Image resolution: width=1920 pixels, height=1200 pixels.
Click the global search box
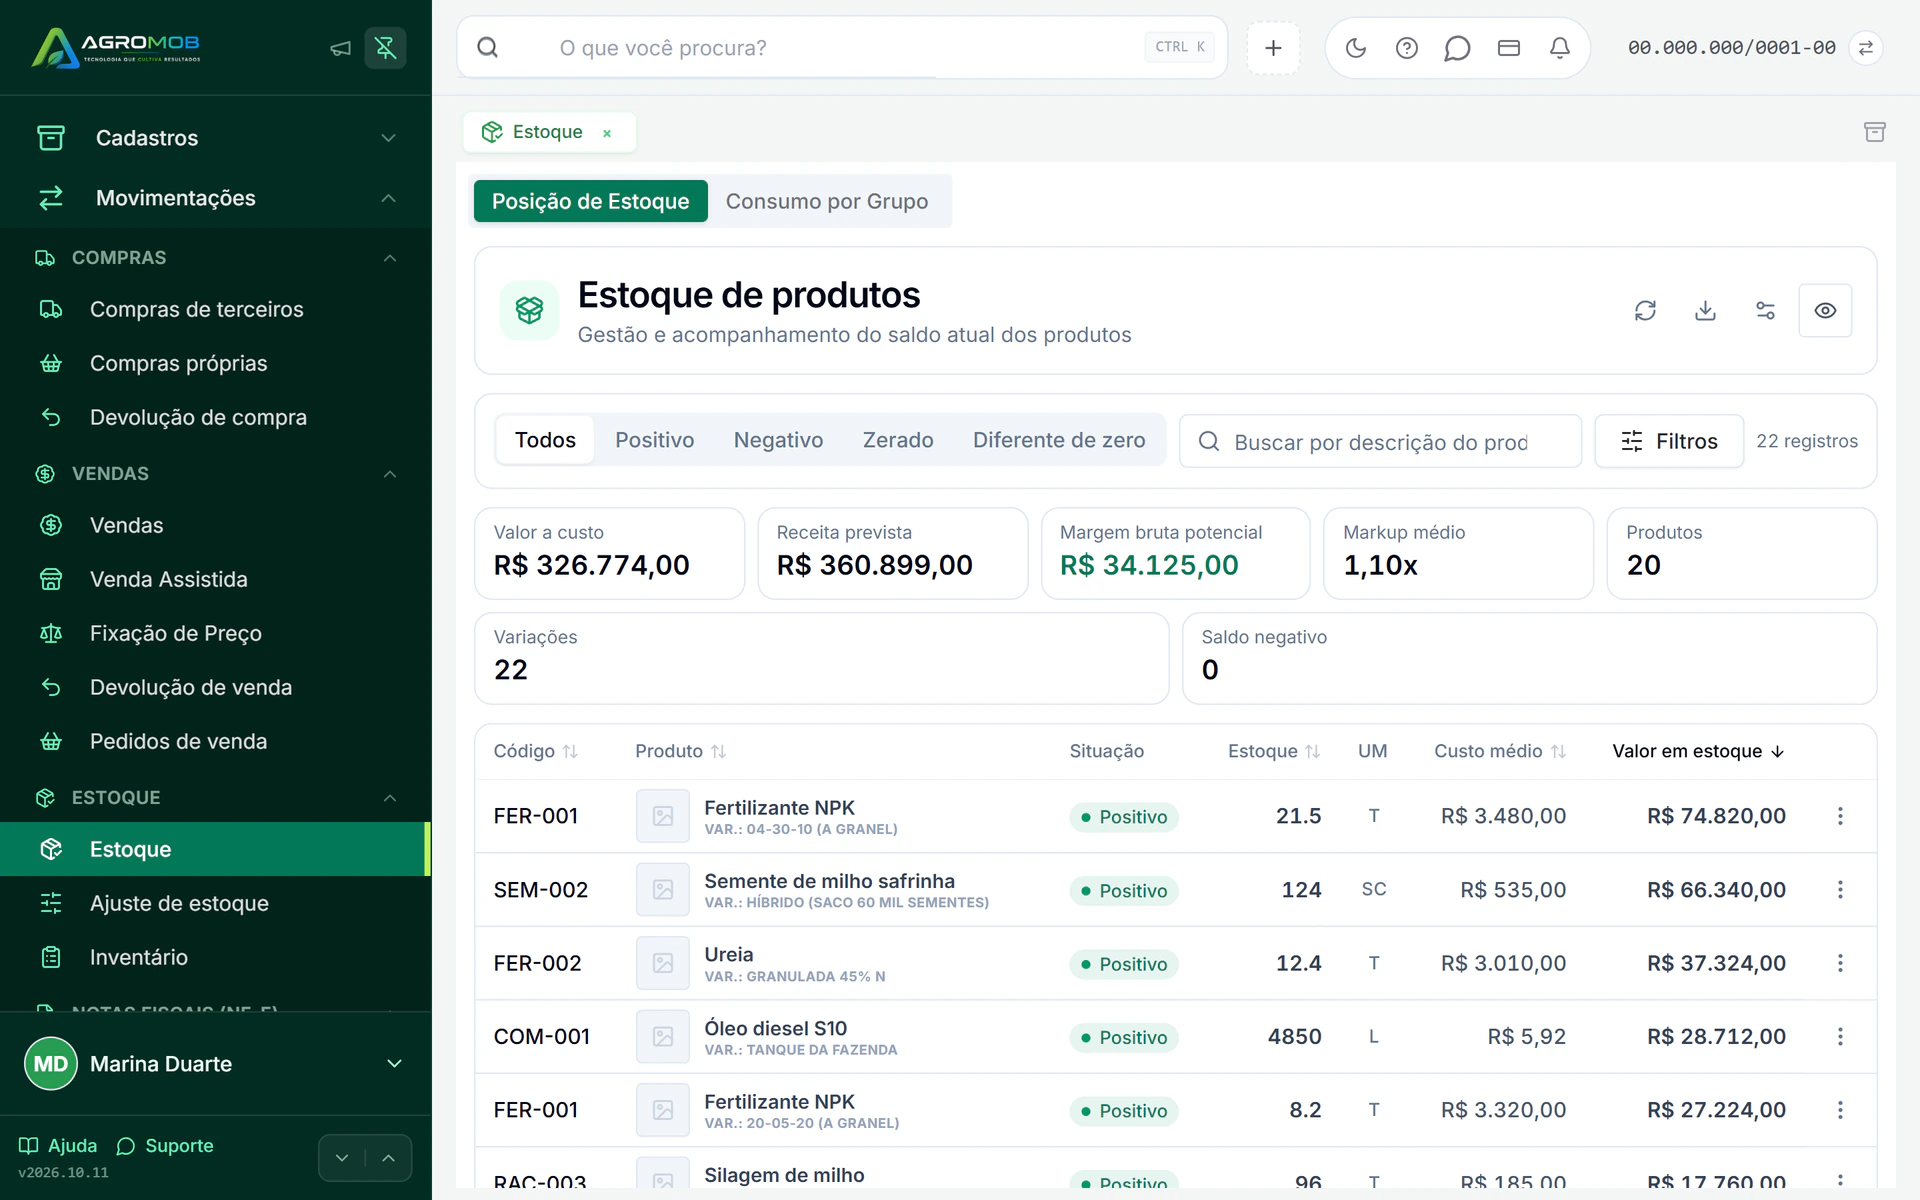pyautogui.click(x=842, y=48)
